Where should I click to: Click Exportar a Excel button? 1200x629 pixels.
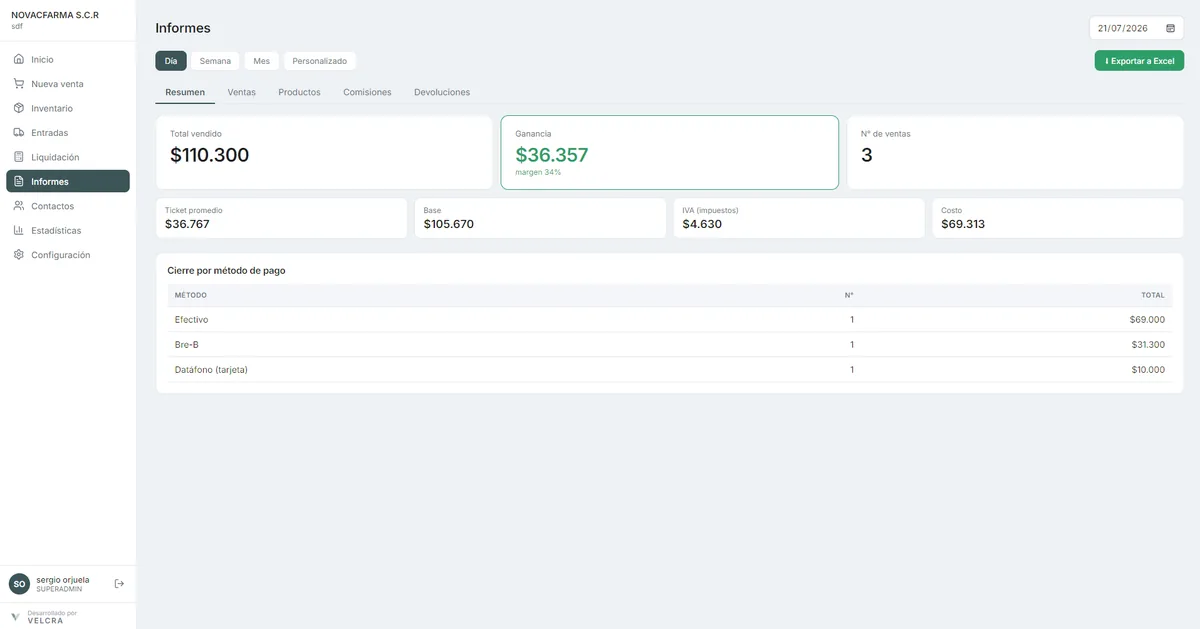pos(1139,61)
